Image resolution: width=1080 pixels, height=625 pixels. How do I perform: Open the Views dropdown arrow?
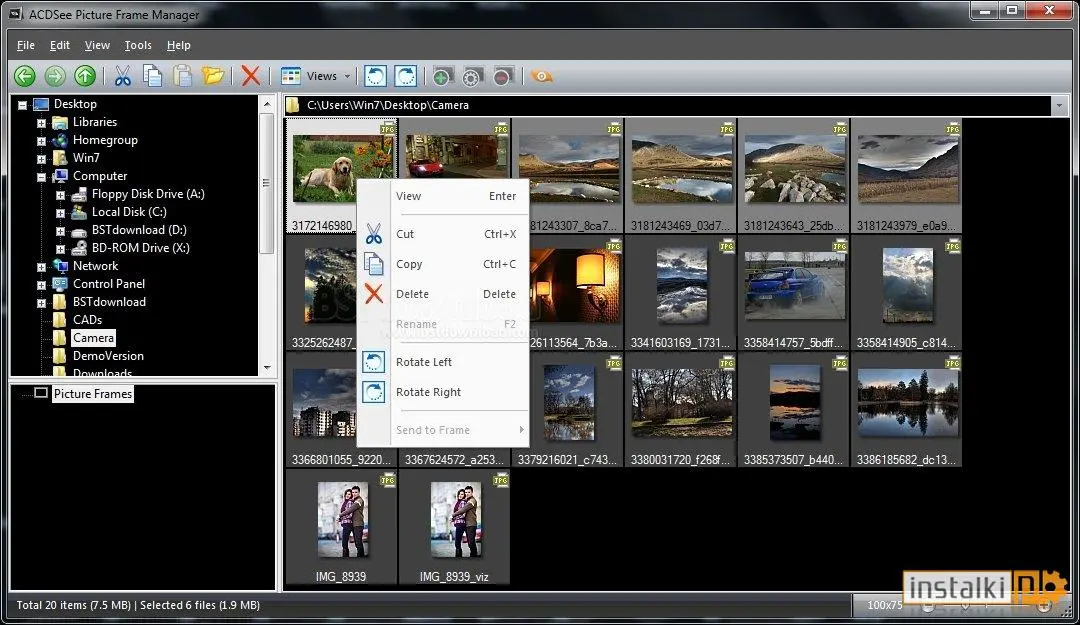tap(347, 76)
